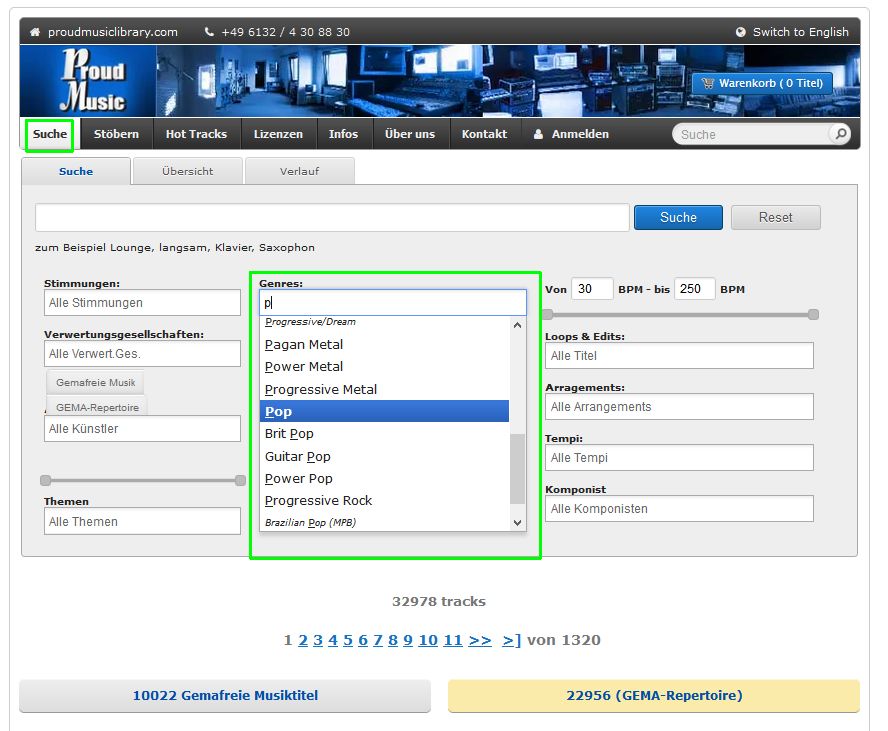Click the genre list scrollbar thumb

coord(517,469)
